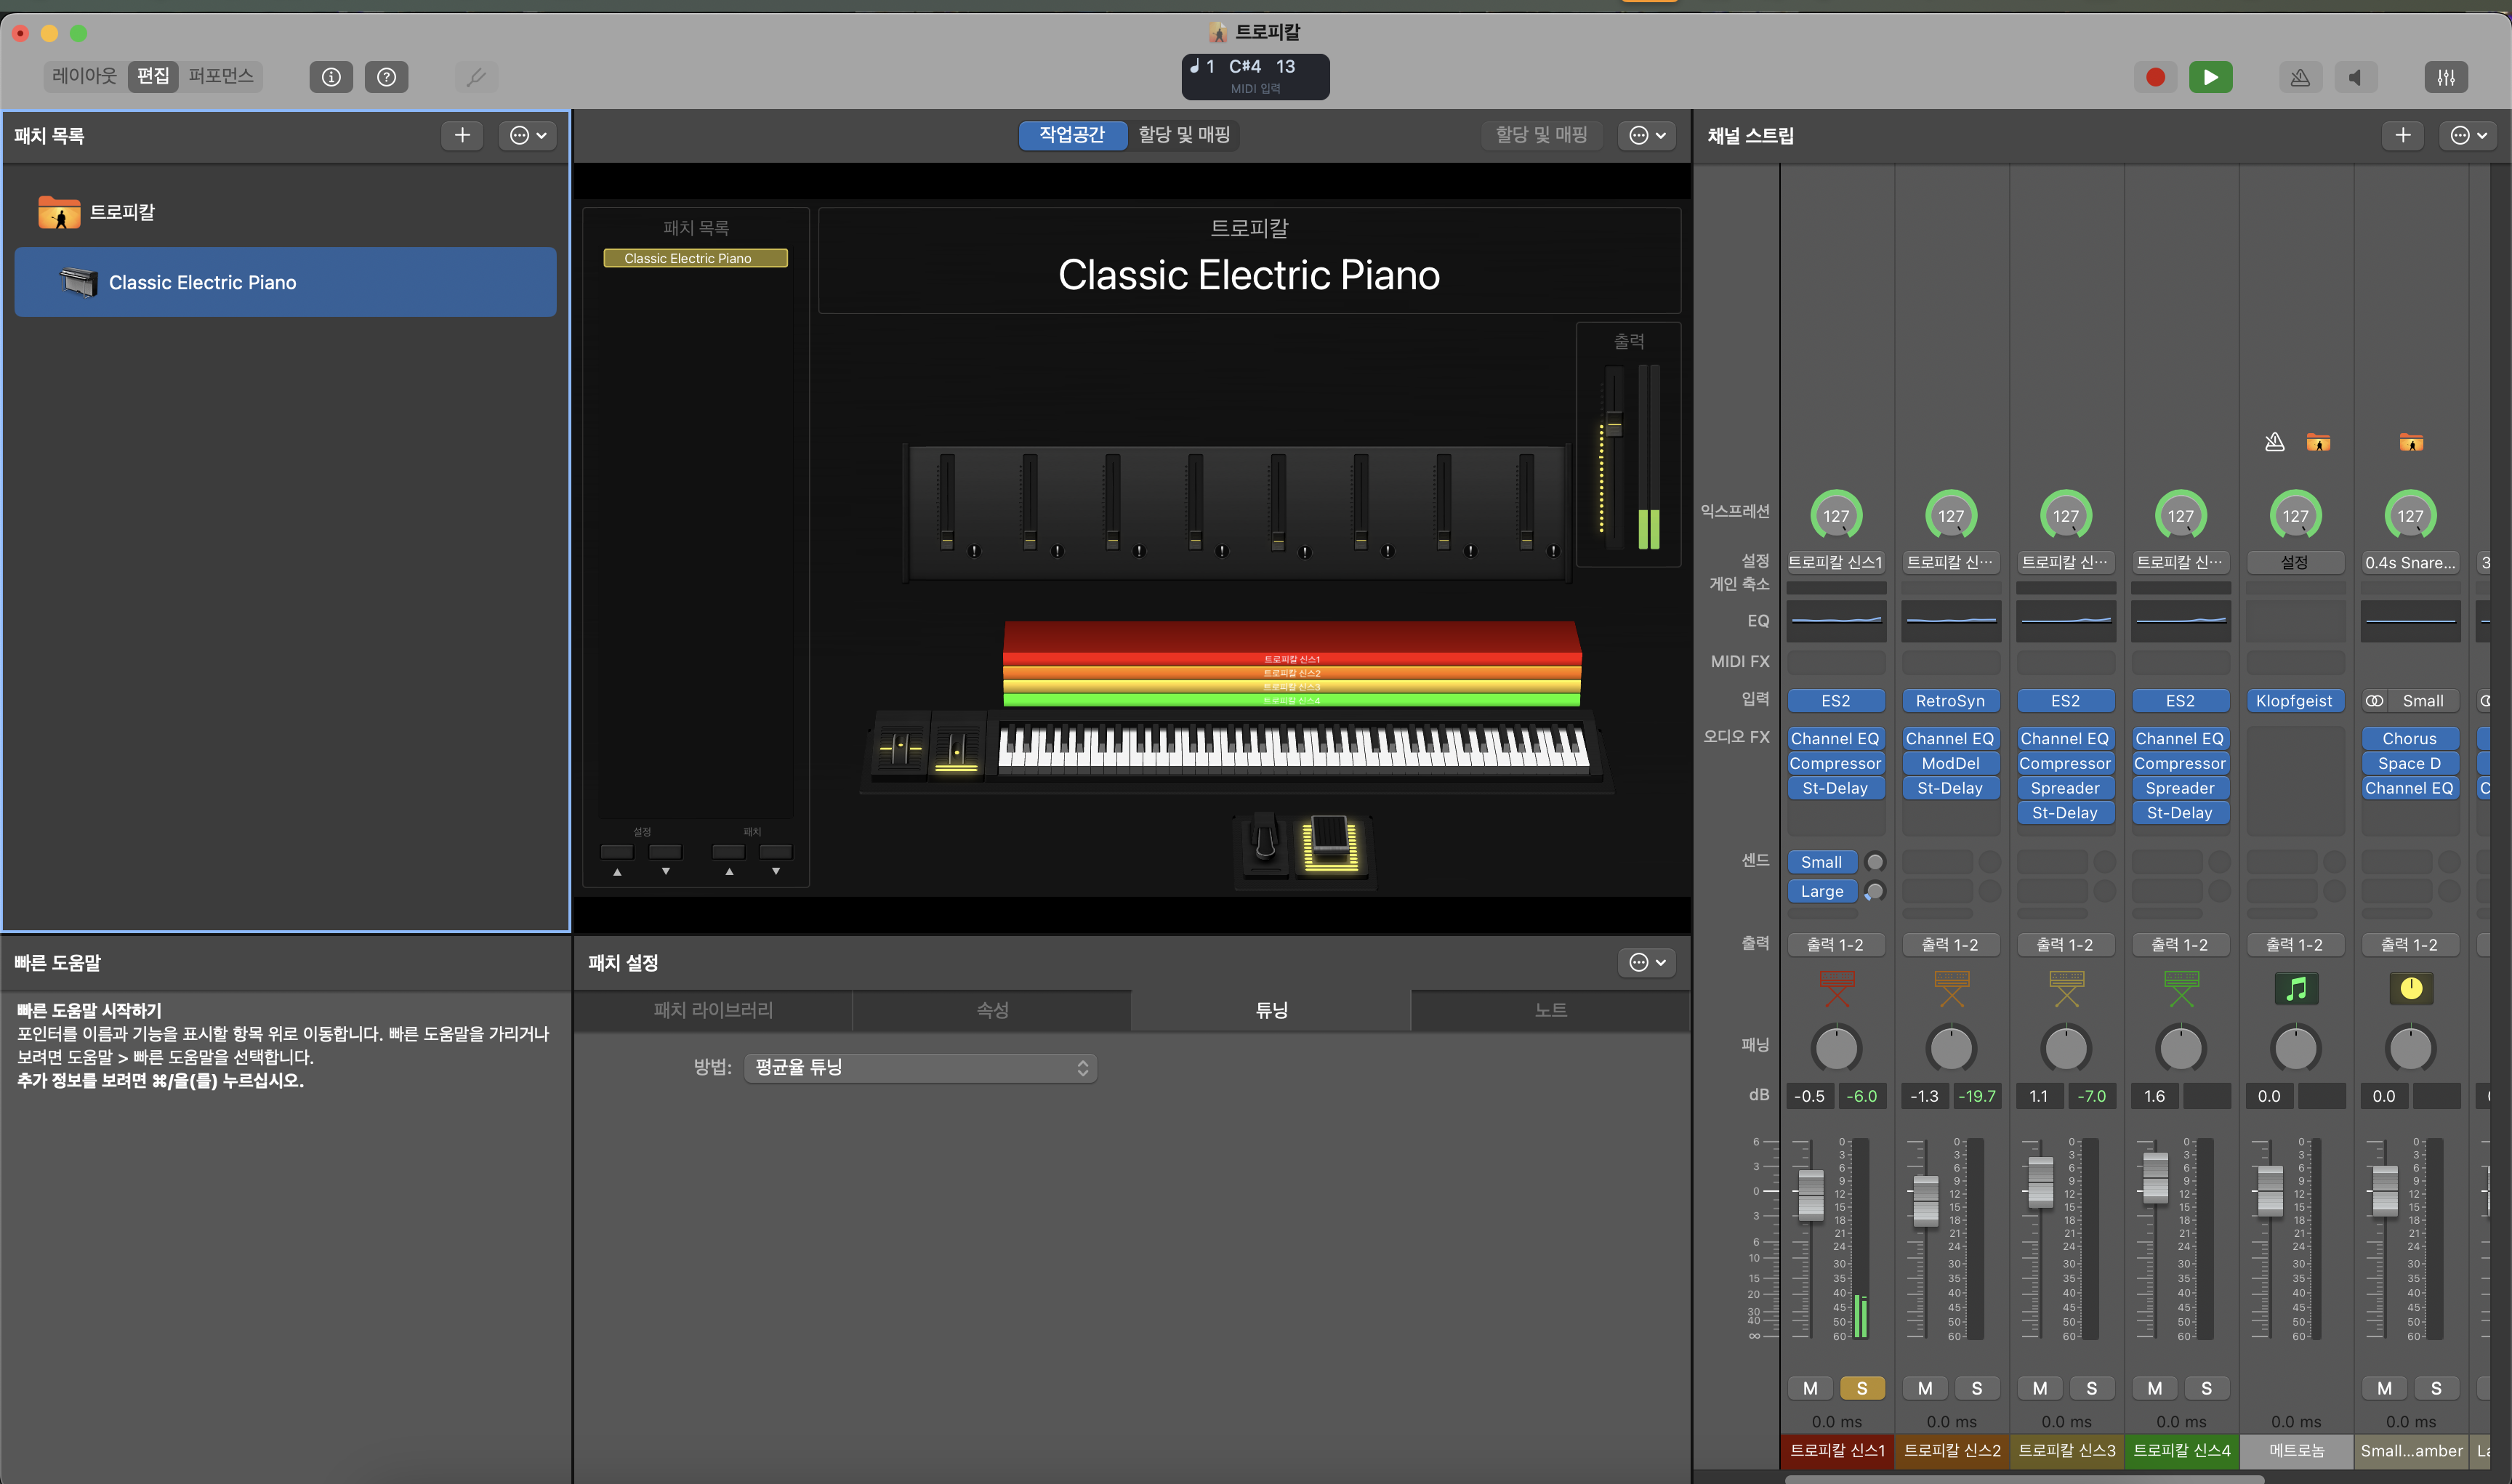Open tuning method dropdown 평균율 튜닝
The width and height of the screenshot is (2512, 1484).
(x=920, y=1068)
